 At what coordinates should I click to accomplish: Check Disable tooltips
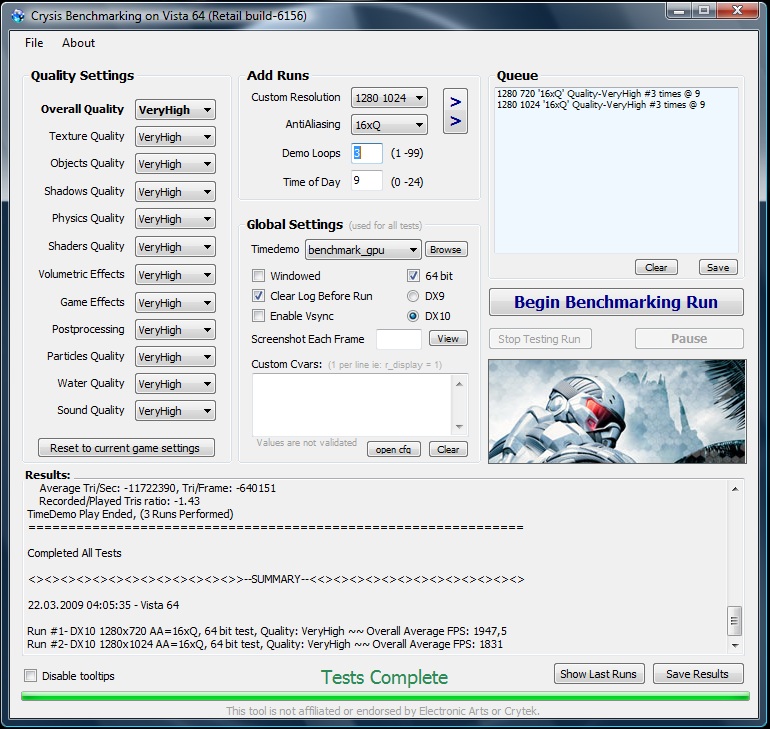(30, 676)
